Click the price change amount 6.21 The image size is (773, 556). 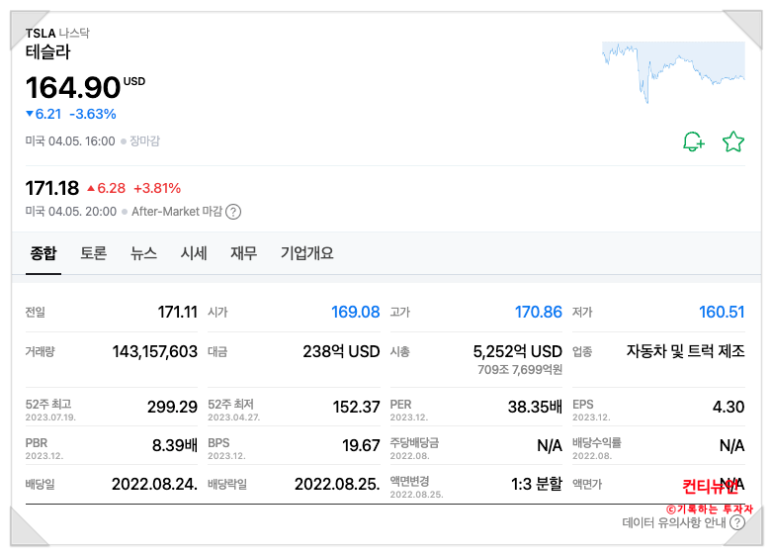[48, 114]
